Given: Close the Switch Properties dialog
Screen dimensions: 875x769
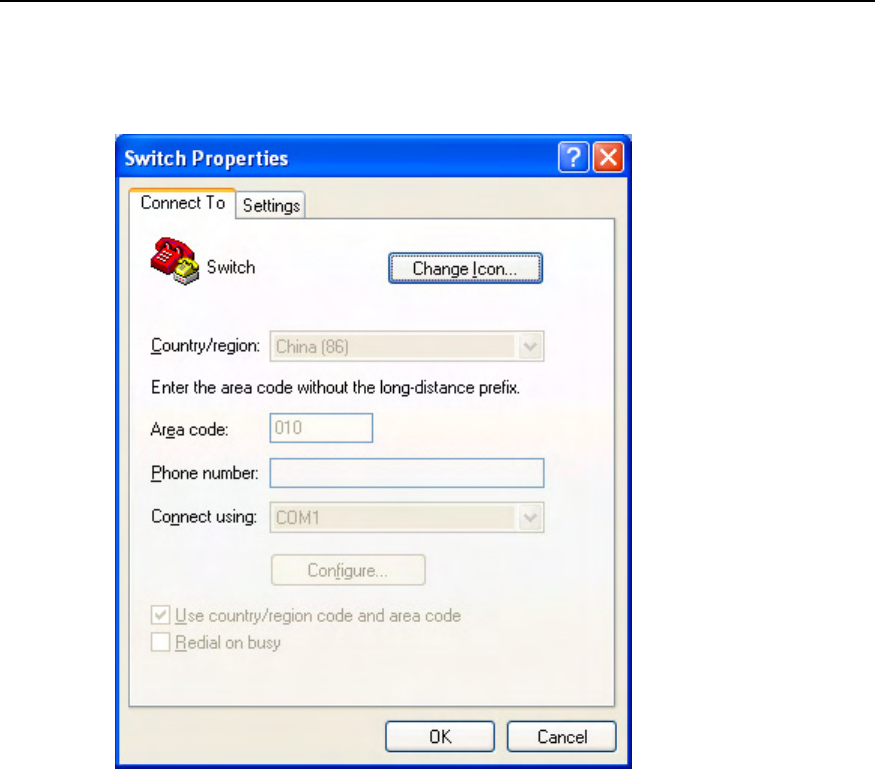Looking at the screenshot, I should (608, 157).
